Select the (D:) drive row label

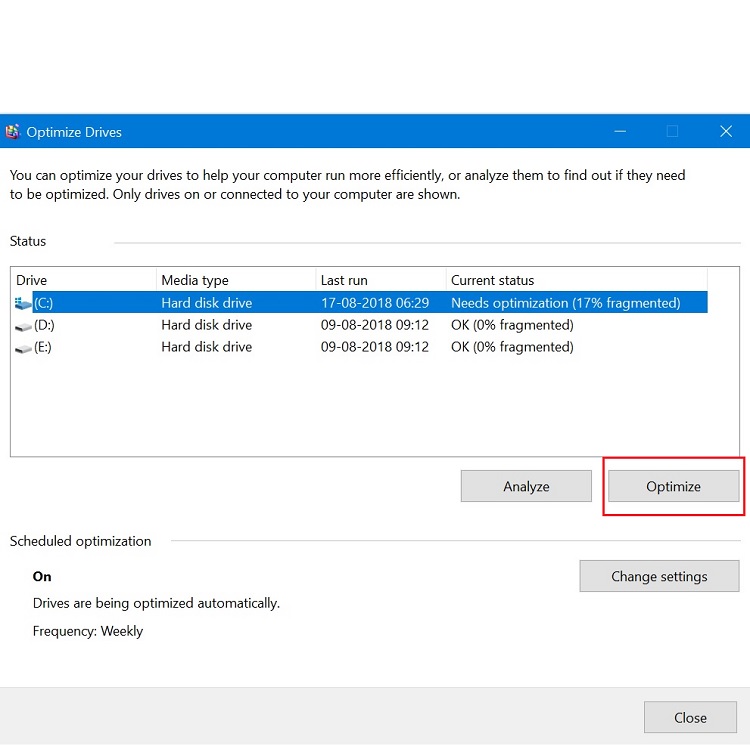44,325
